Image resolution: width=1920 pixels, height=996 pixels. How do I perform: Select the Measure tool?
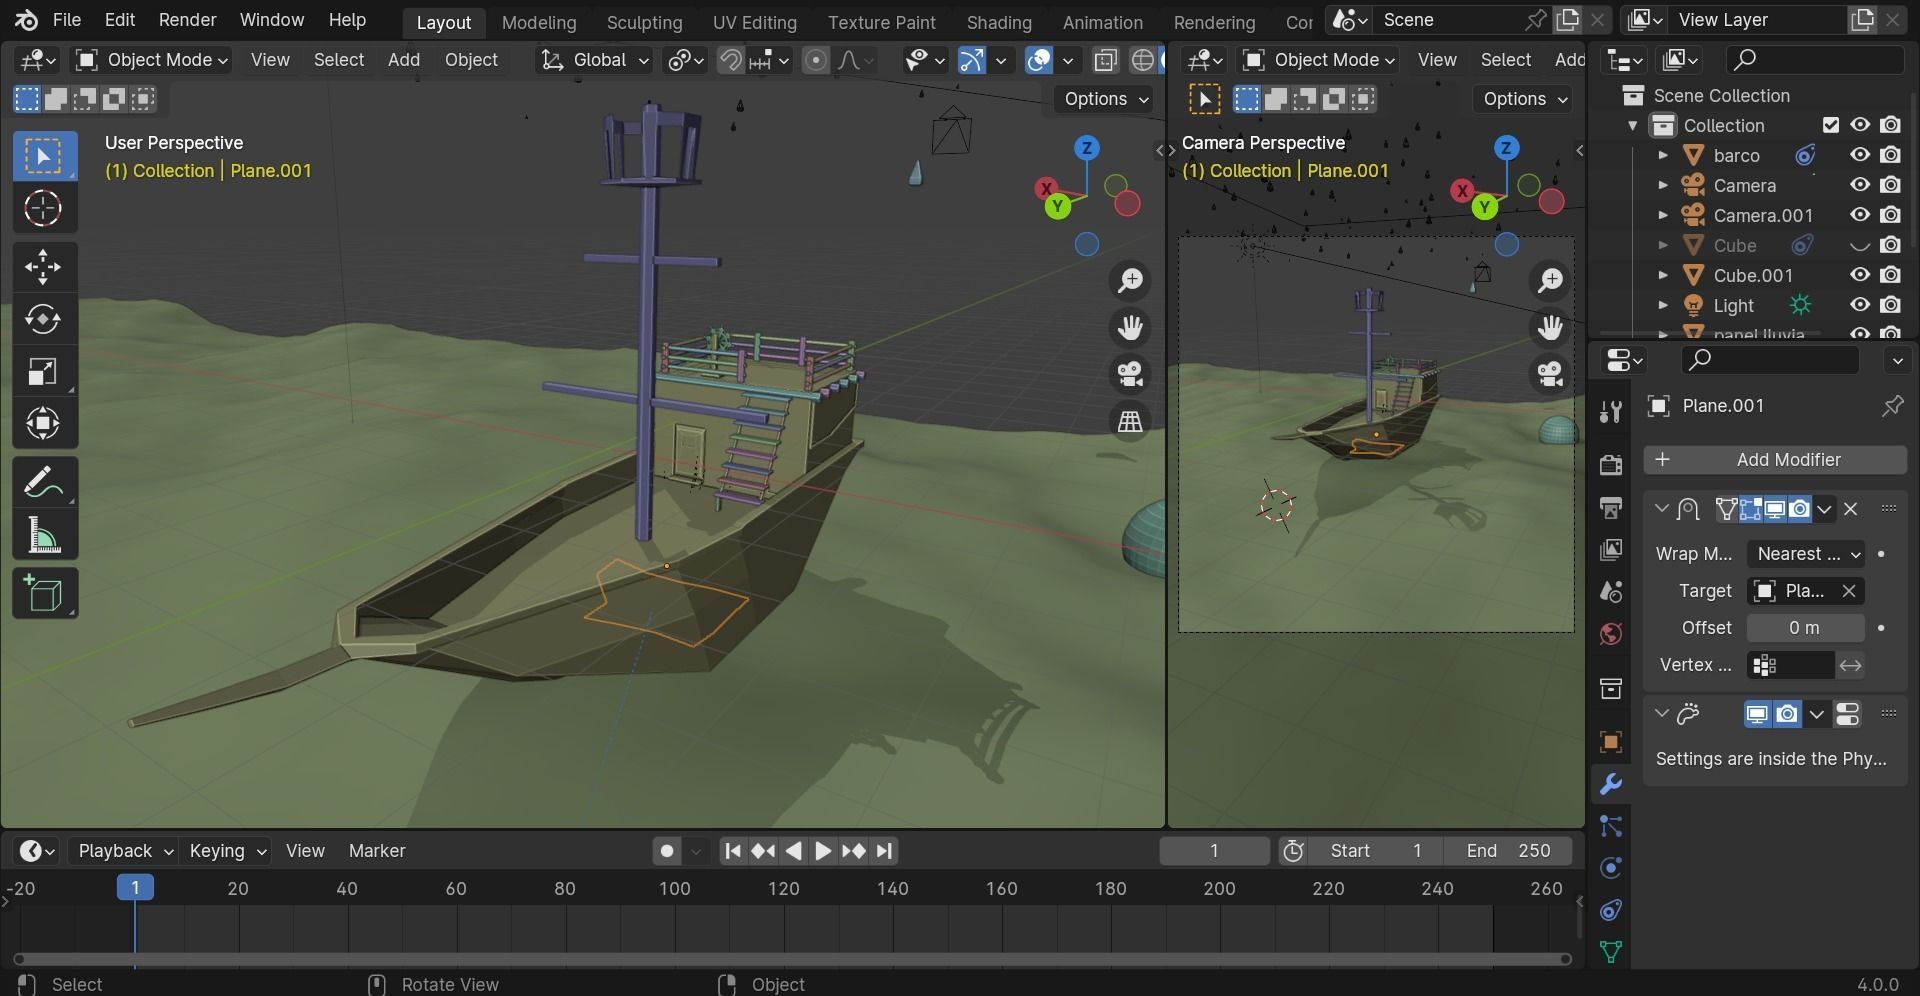point(43,536)
